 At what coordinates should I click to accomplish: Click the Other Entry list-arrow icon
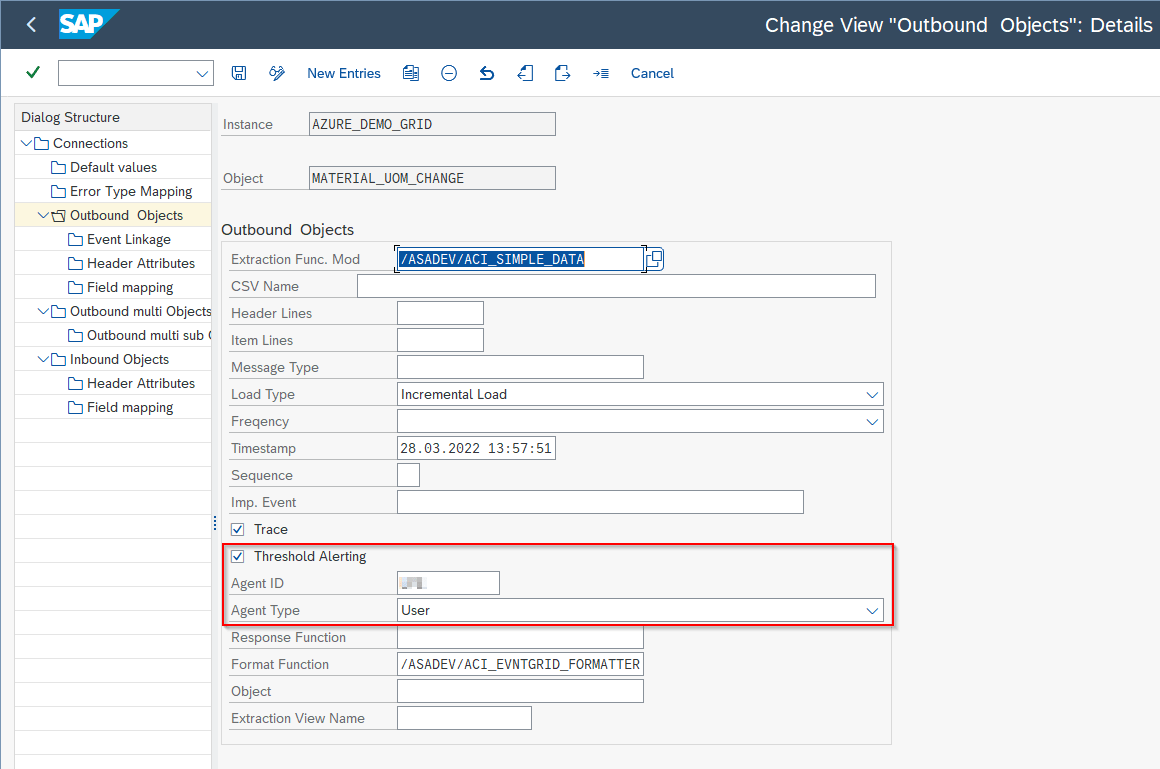[601, 73]
